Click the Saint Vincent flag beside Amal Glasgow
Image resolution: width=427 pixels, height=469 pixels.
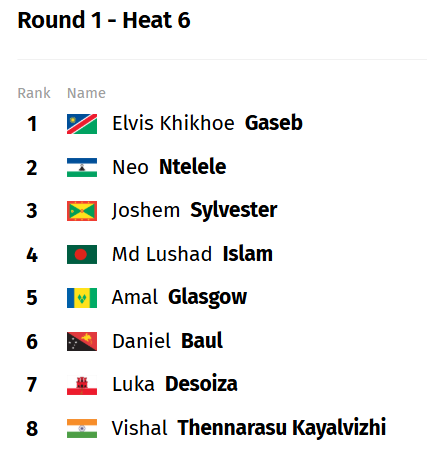(82, 298)
